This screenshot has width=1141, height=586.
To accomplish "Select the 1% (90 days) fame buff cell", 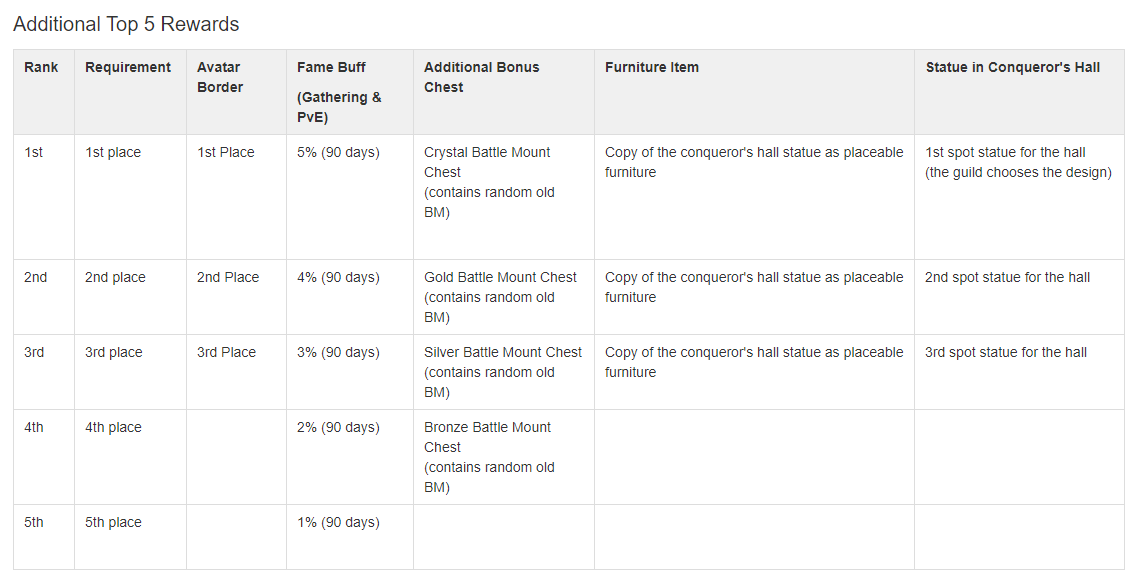I will [x=338, y=522].
